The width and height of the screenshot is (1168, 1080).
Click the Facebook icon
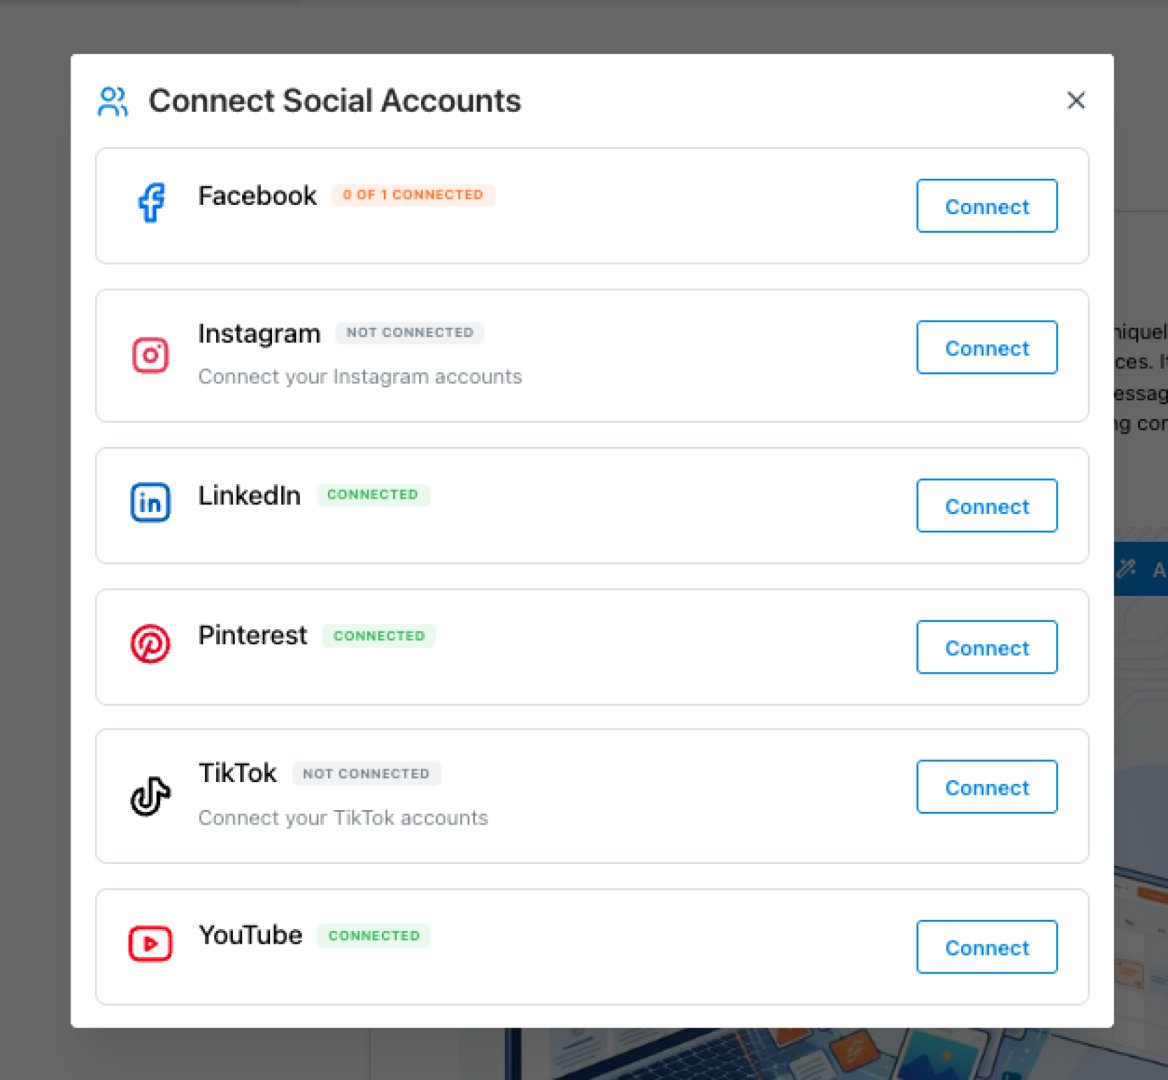pos(150,203)
